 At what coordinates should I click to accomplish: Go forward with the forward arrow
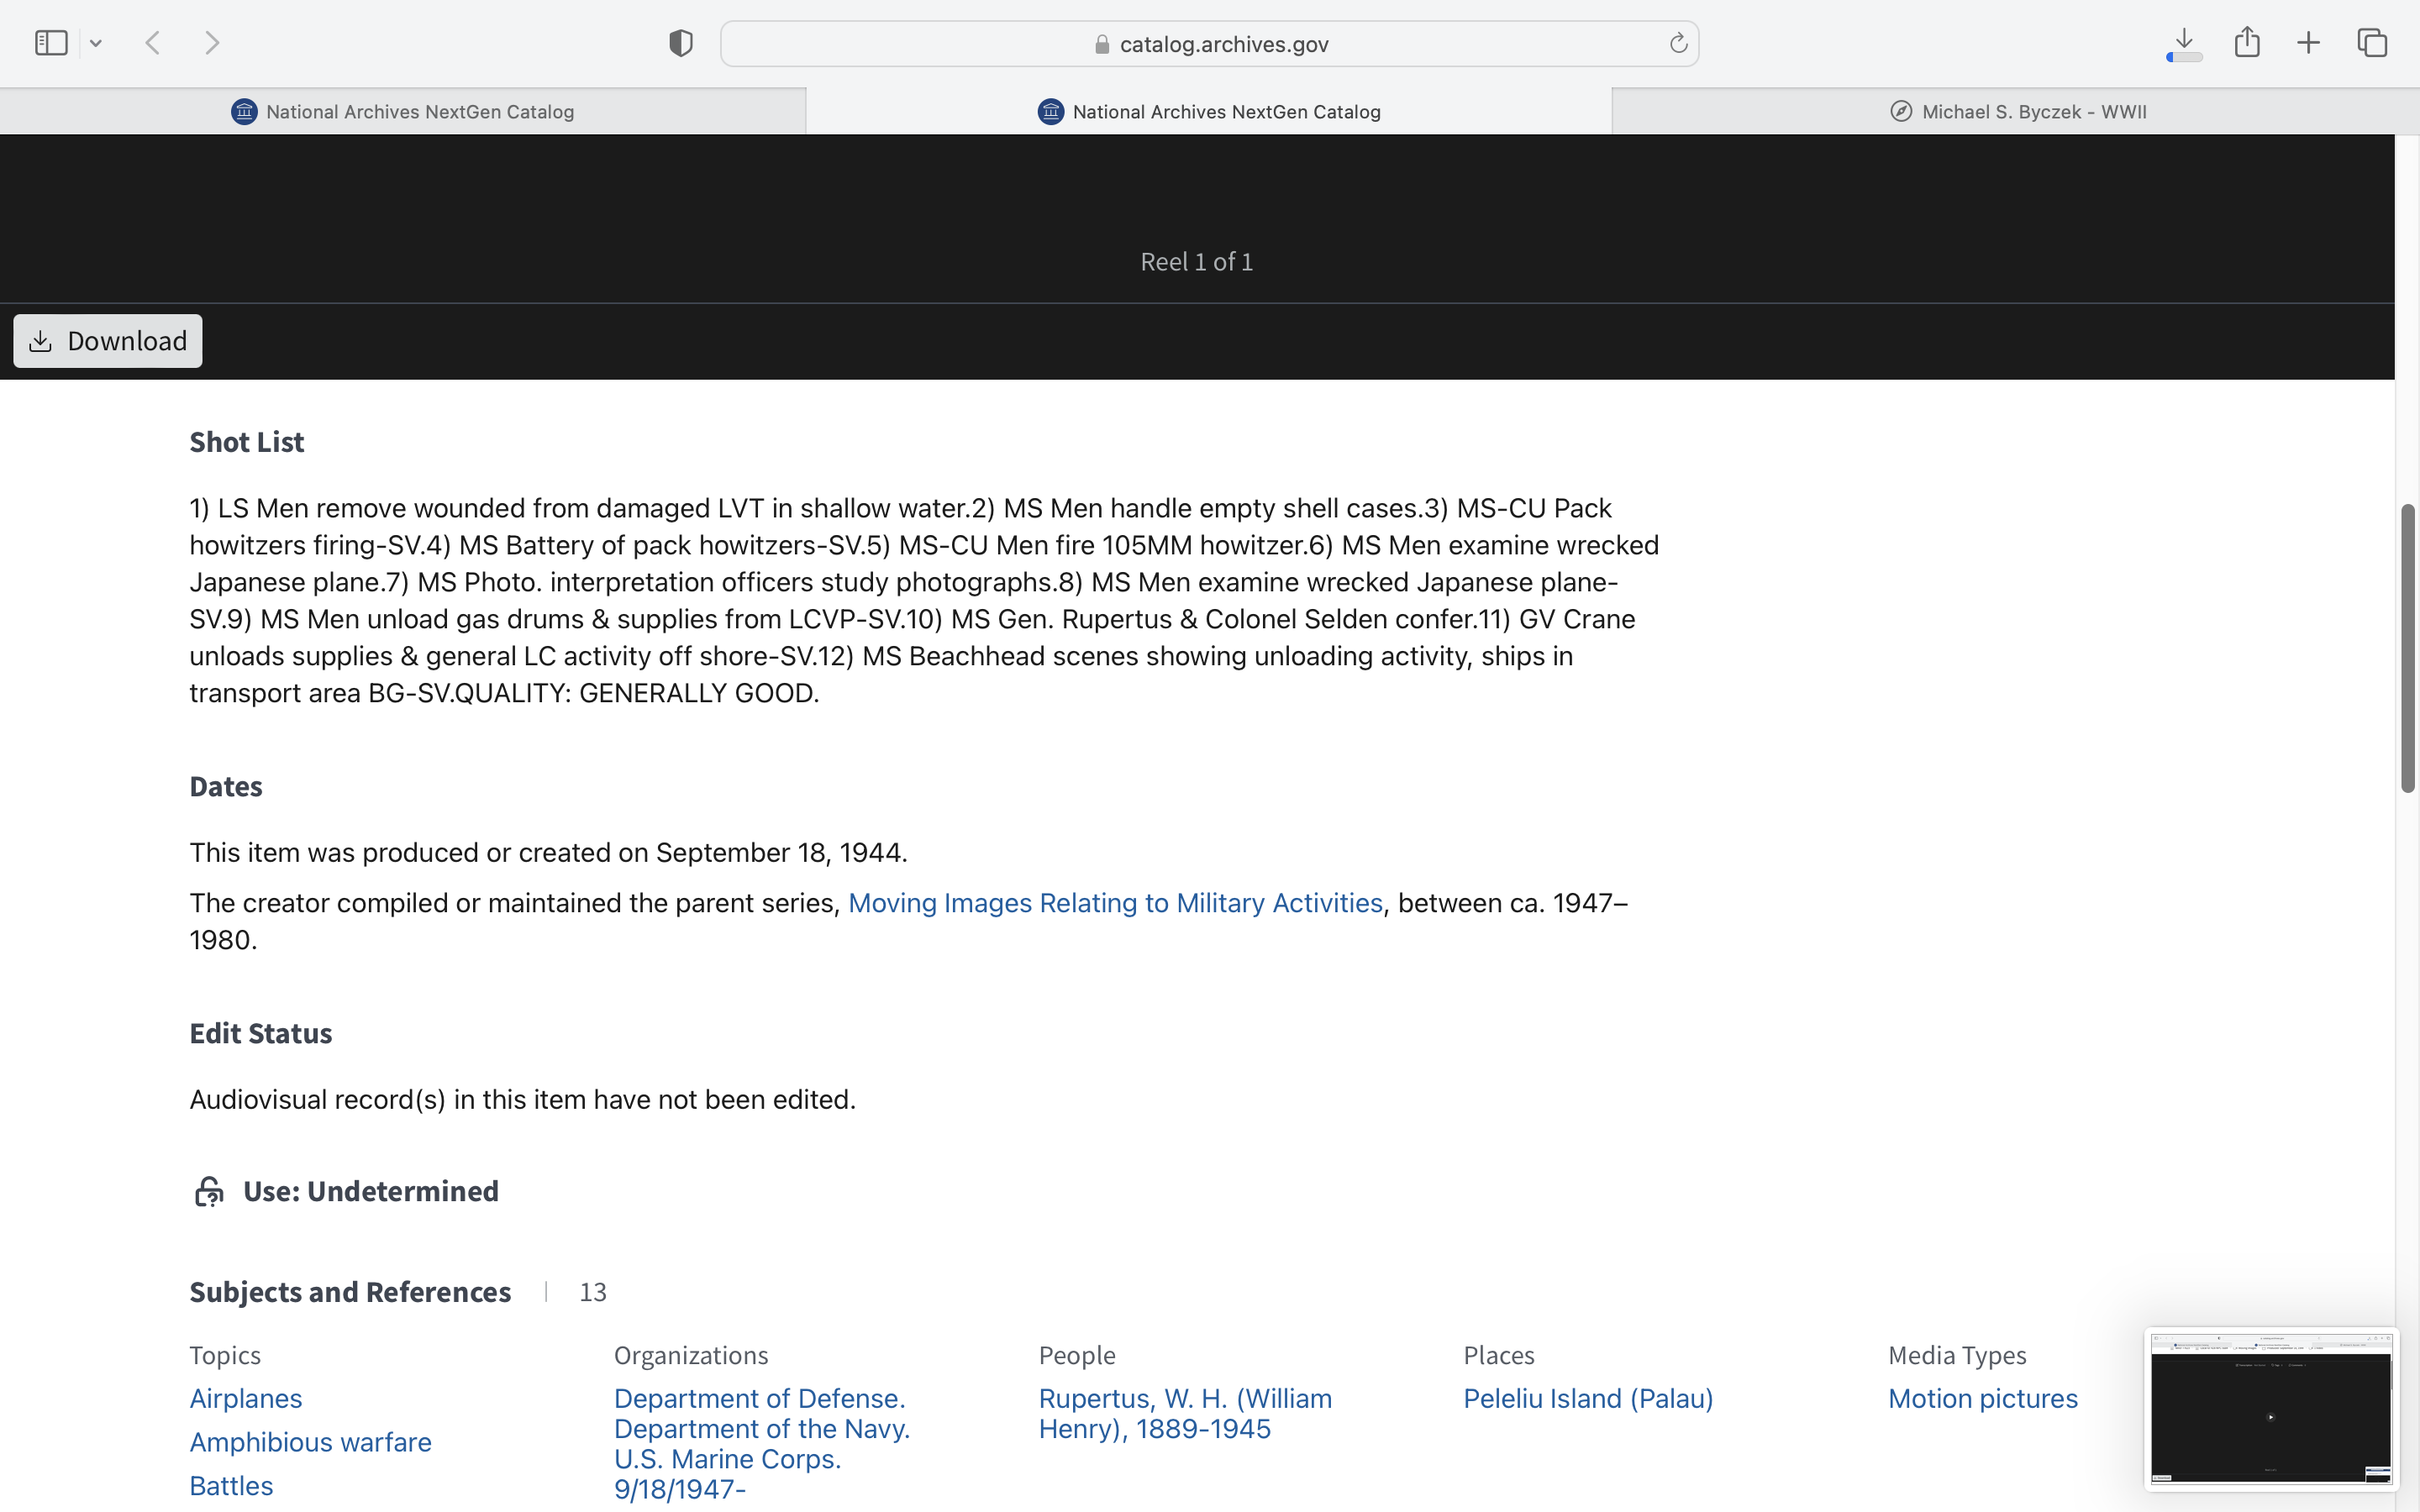click(212, 43)
